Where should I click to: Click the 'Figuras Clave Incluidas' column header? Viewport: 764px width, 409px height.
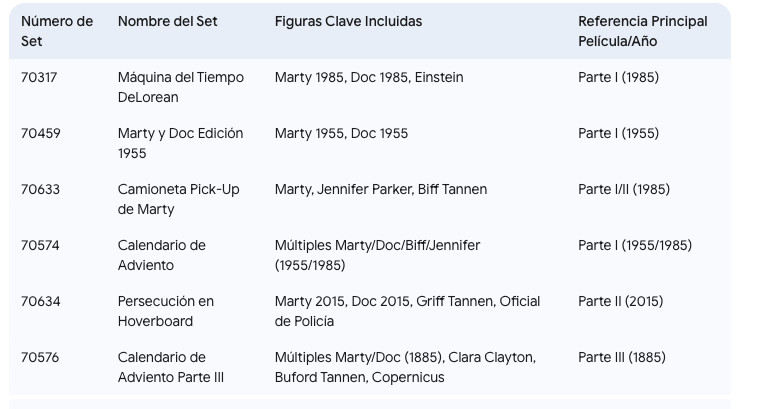348,21
